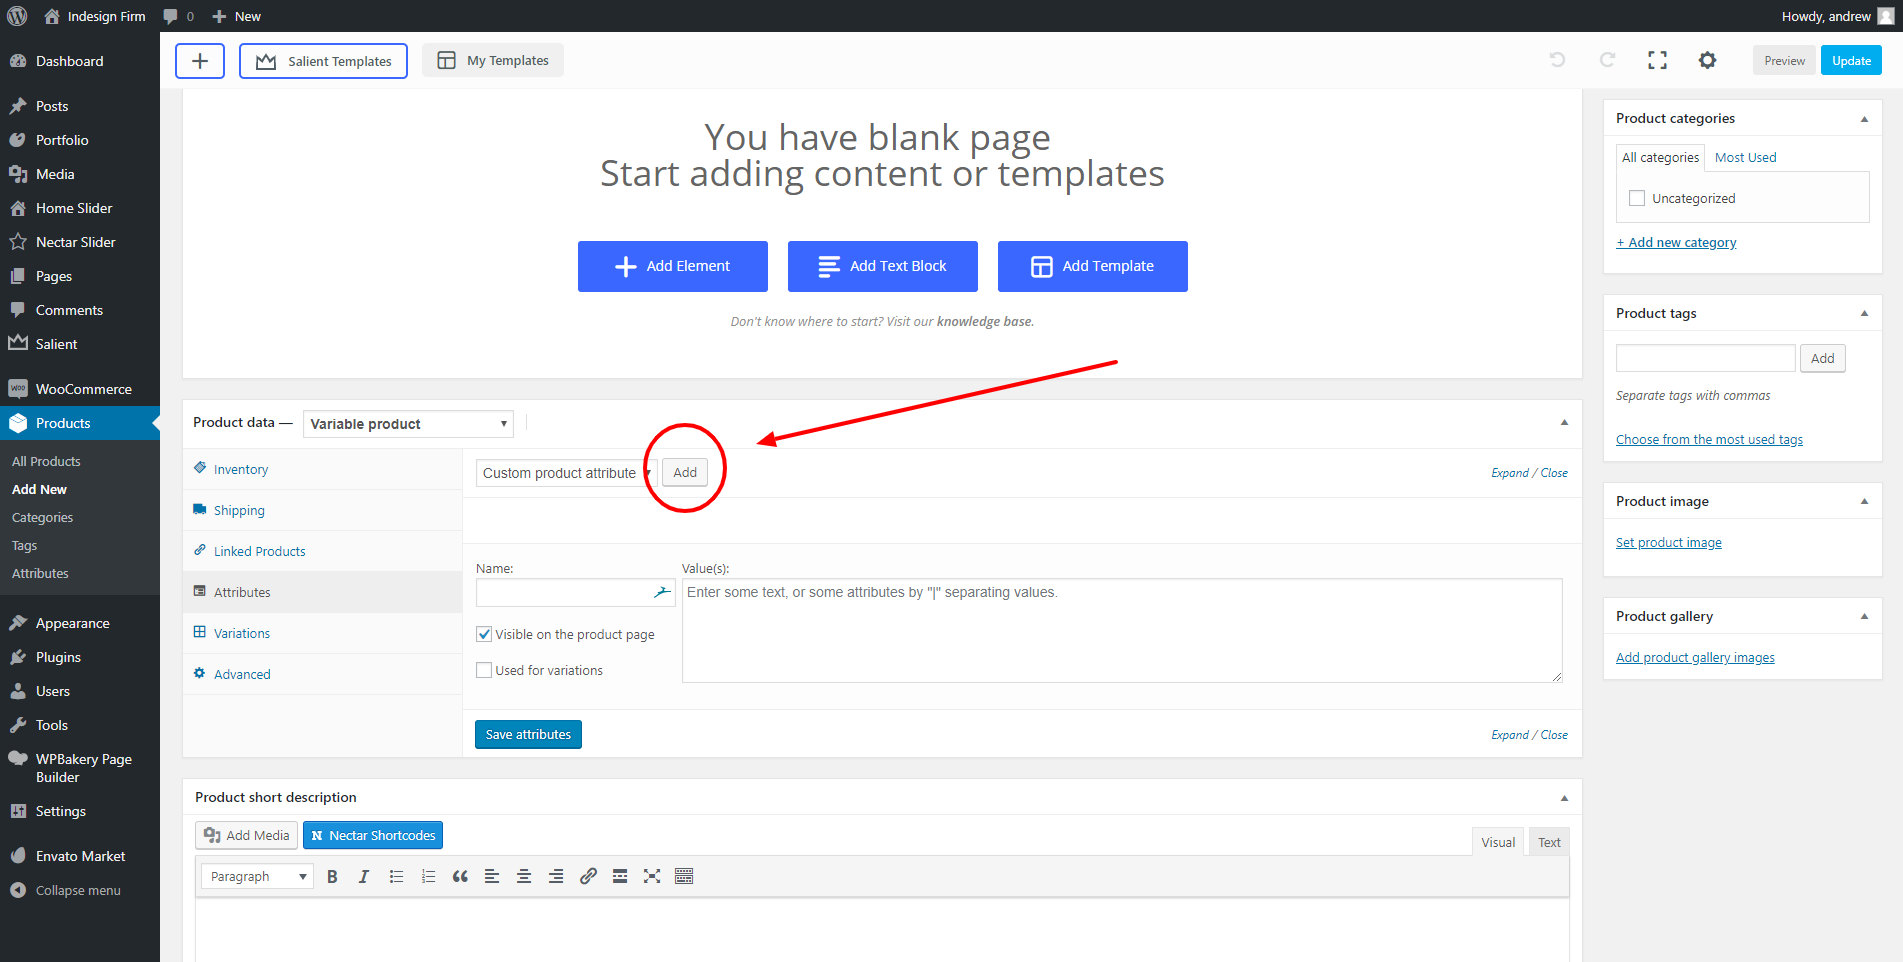Insert link using the editor link icon

pos(588,877)
